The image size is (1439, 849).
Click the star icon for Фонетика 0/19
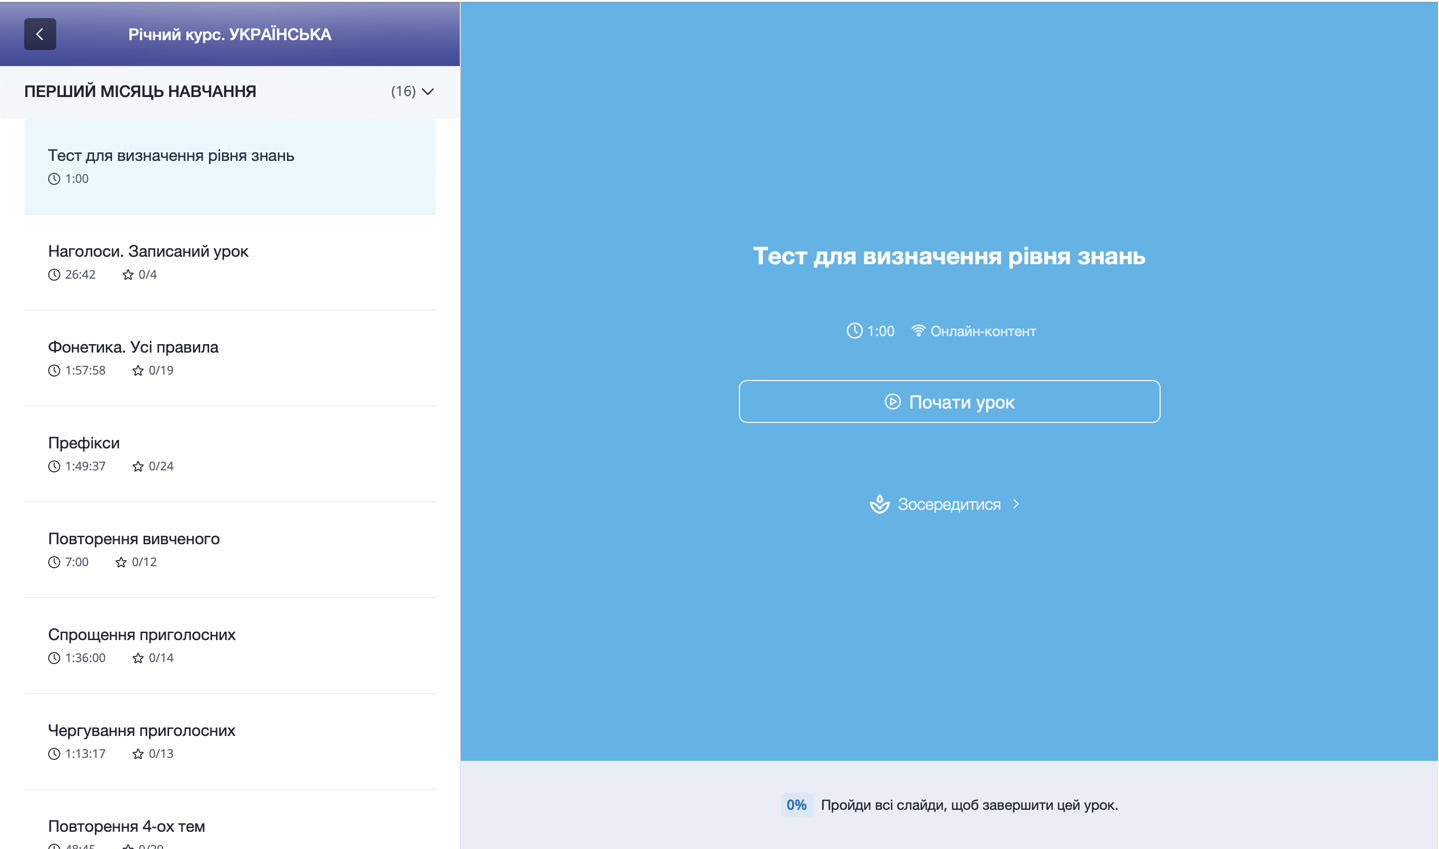[x=138, y=371]
